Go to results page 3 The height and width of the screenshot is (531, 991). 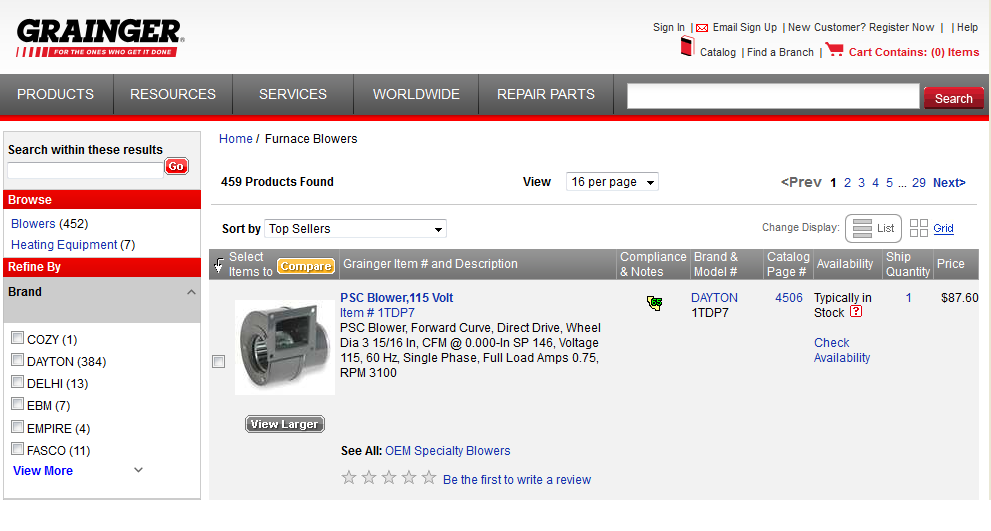pyautogui.click(x=861, y=183)
